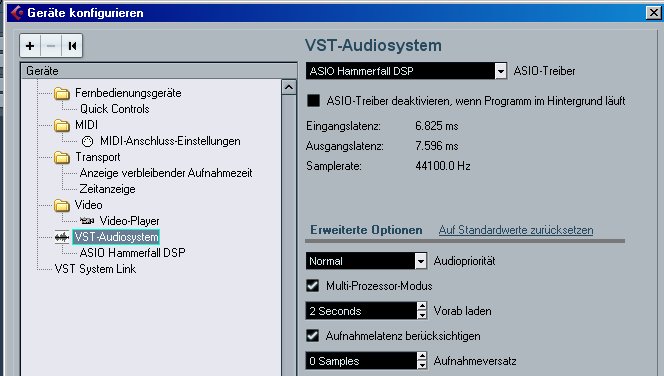Decrease the Aufnahmeversatz samples value
Screen dimensions: 664x376
click(422, 365)
